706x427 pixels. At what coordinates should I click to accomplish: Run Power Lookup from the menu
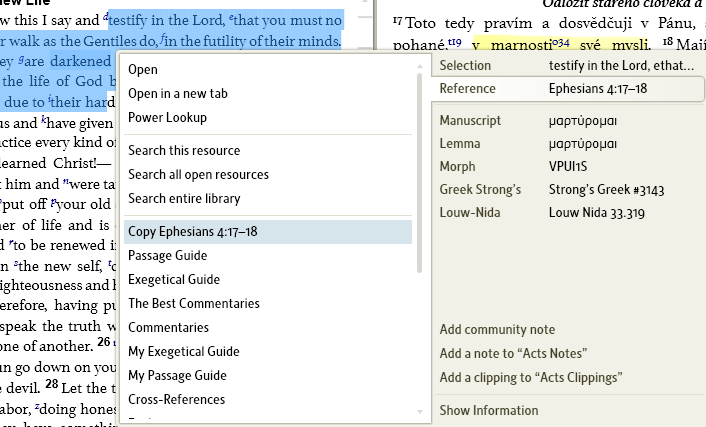[167, 117]
